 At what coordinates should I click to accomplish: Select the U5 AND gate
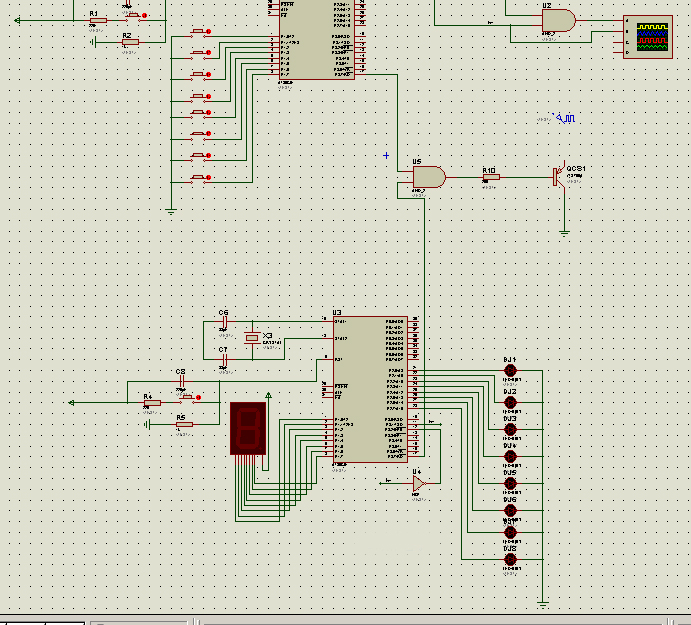(x=429, y=177)
